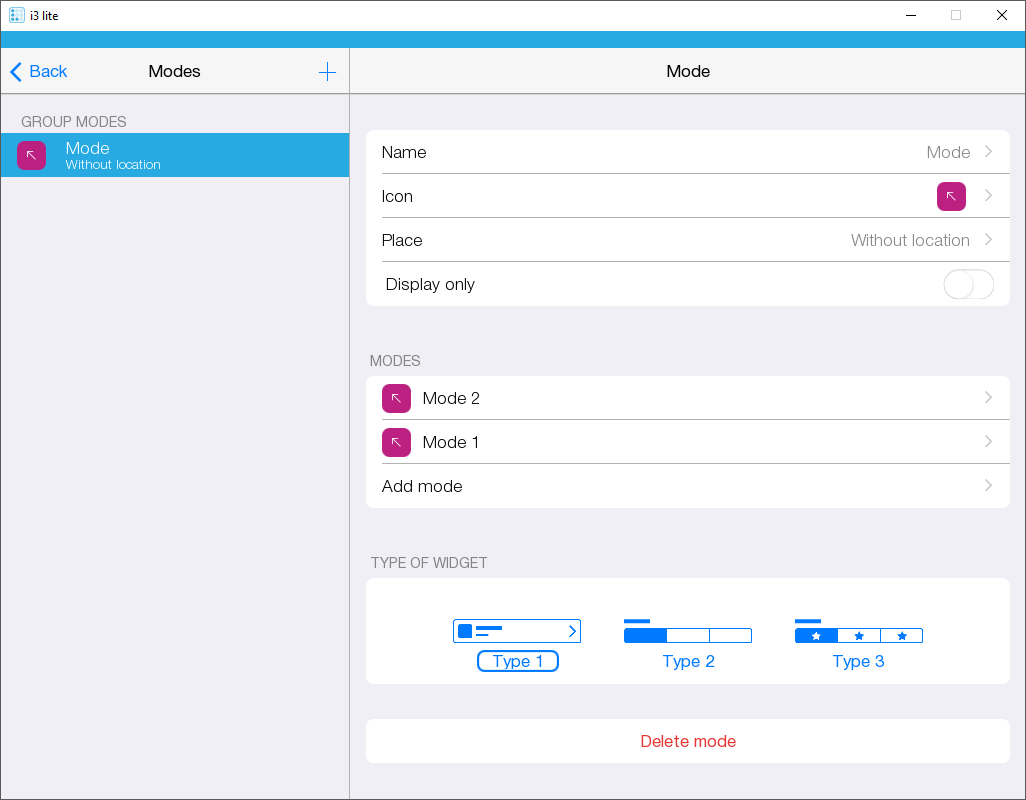Viewport: 1026px width, 800px height.
Task: Choose the Type 1 widget label
Action: click(x=518, y=662)
